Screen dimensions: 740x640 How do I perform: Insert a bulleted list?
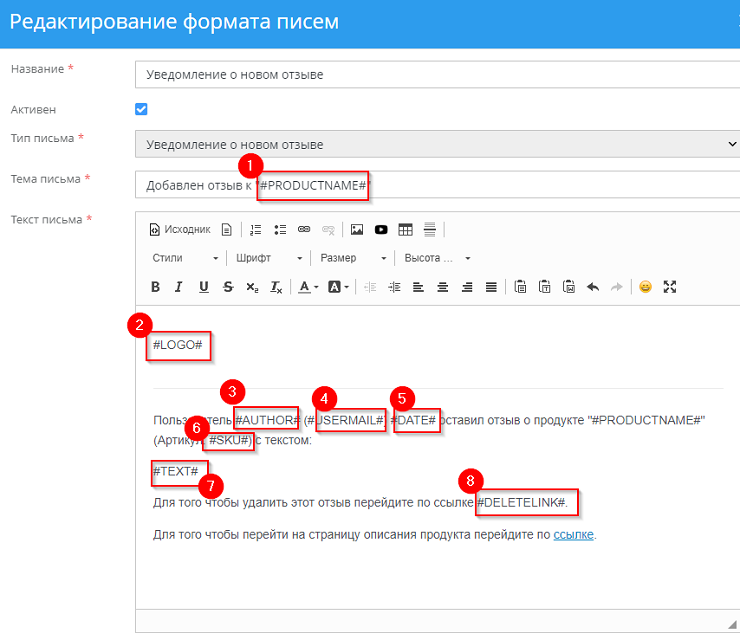tap(280, 229)
